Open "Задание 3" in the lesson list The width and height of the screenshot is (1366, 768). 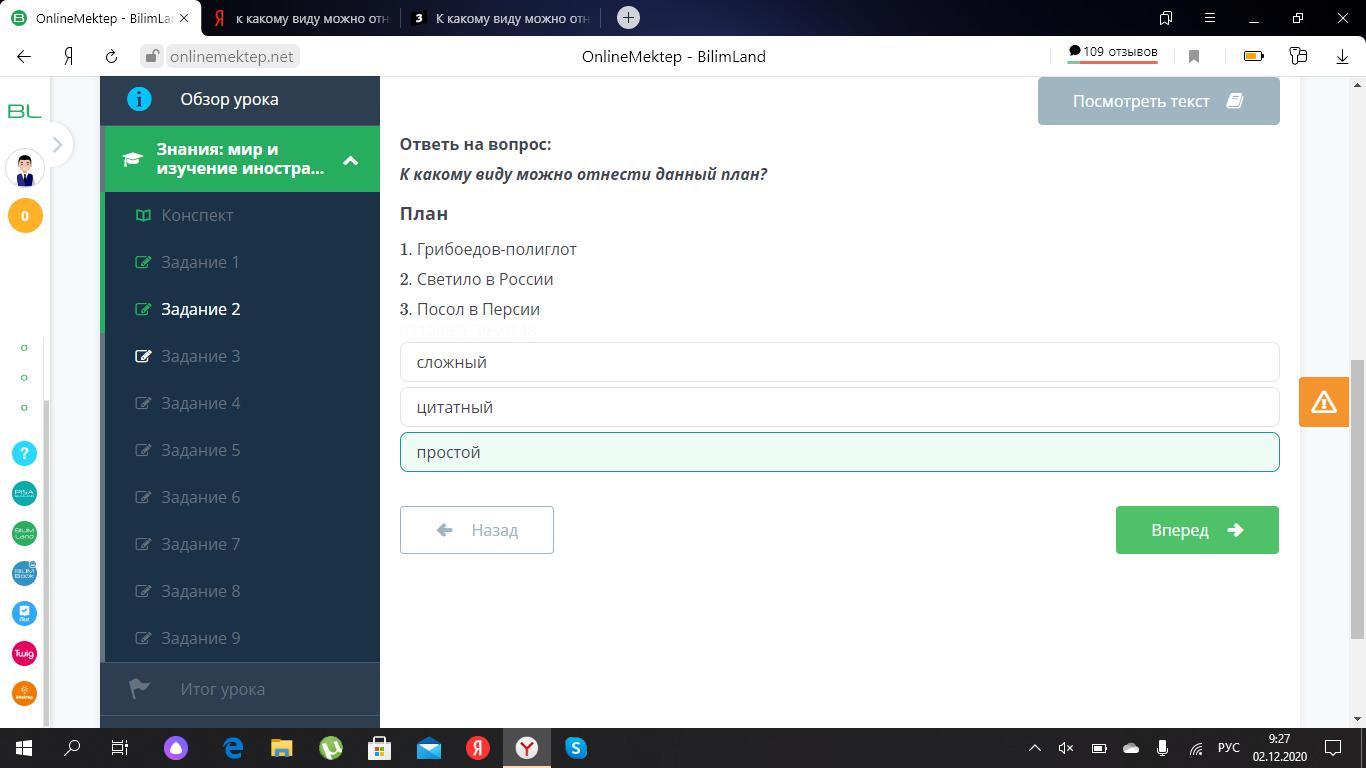point(200,356)
